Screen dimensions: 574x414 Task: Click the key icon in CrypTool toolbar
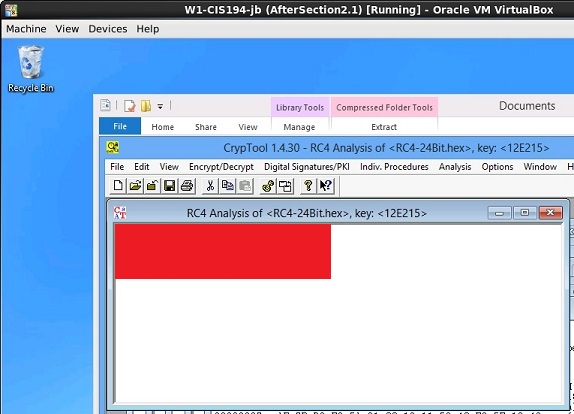tap(268, 186)
